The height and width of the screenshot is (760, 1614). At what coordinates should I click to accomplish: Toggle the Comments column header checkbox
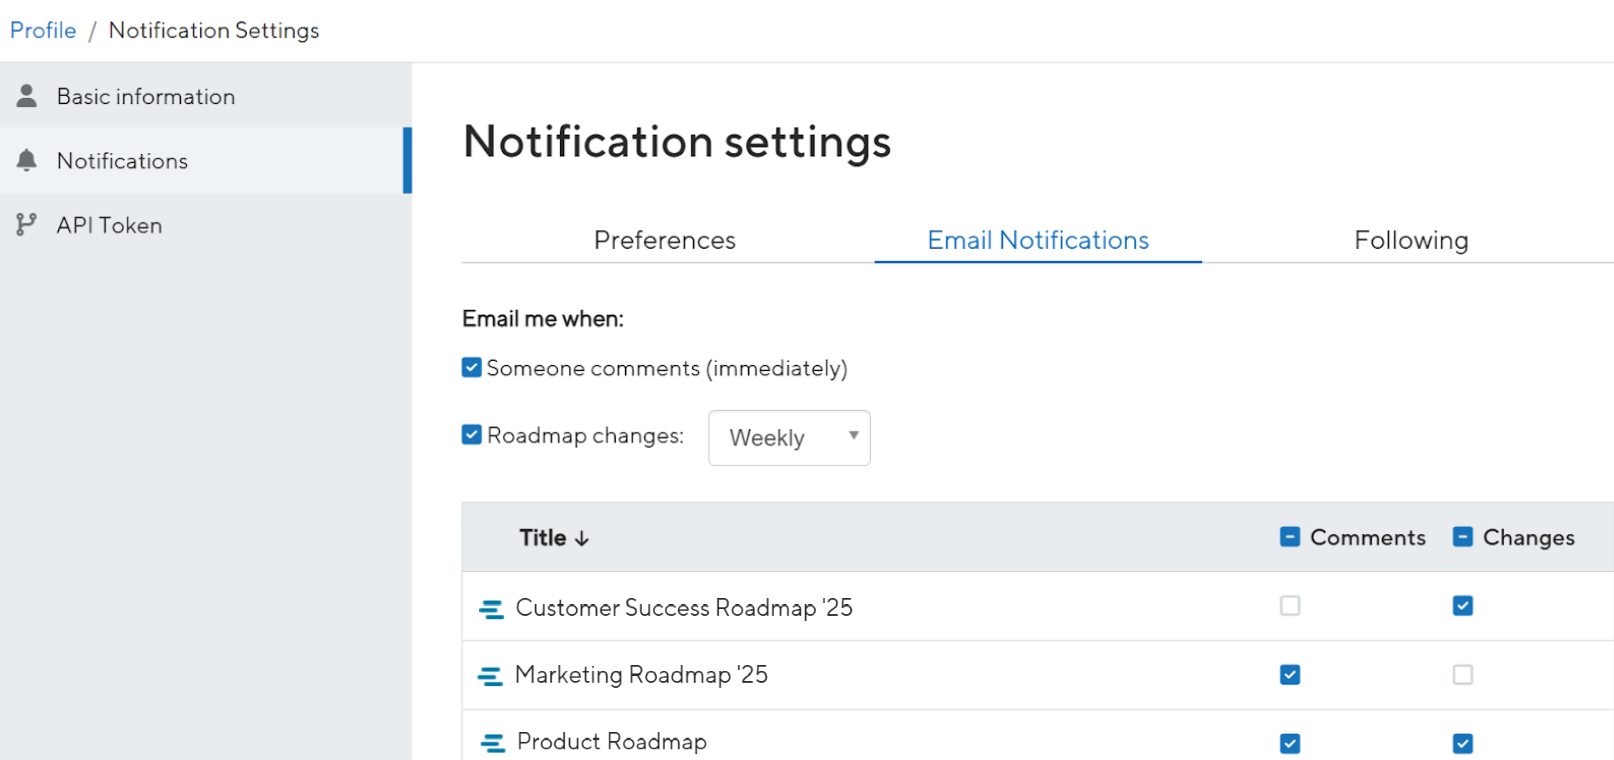coord(1290,537)
